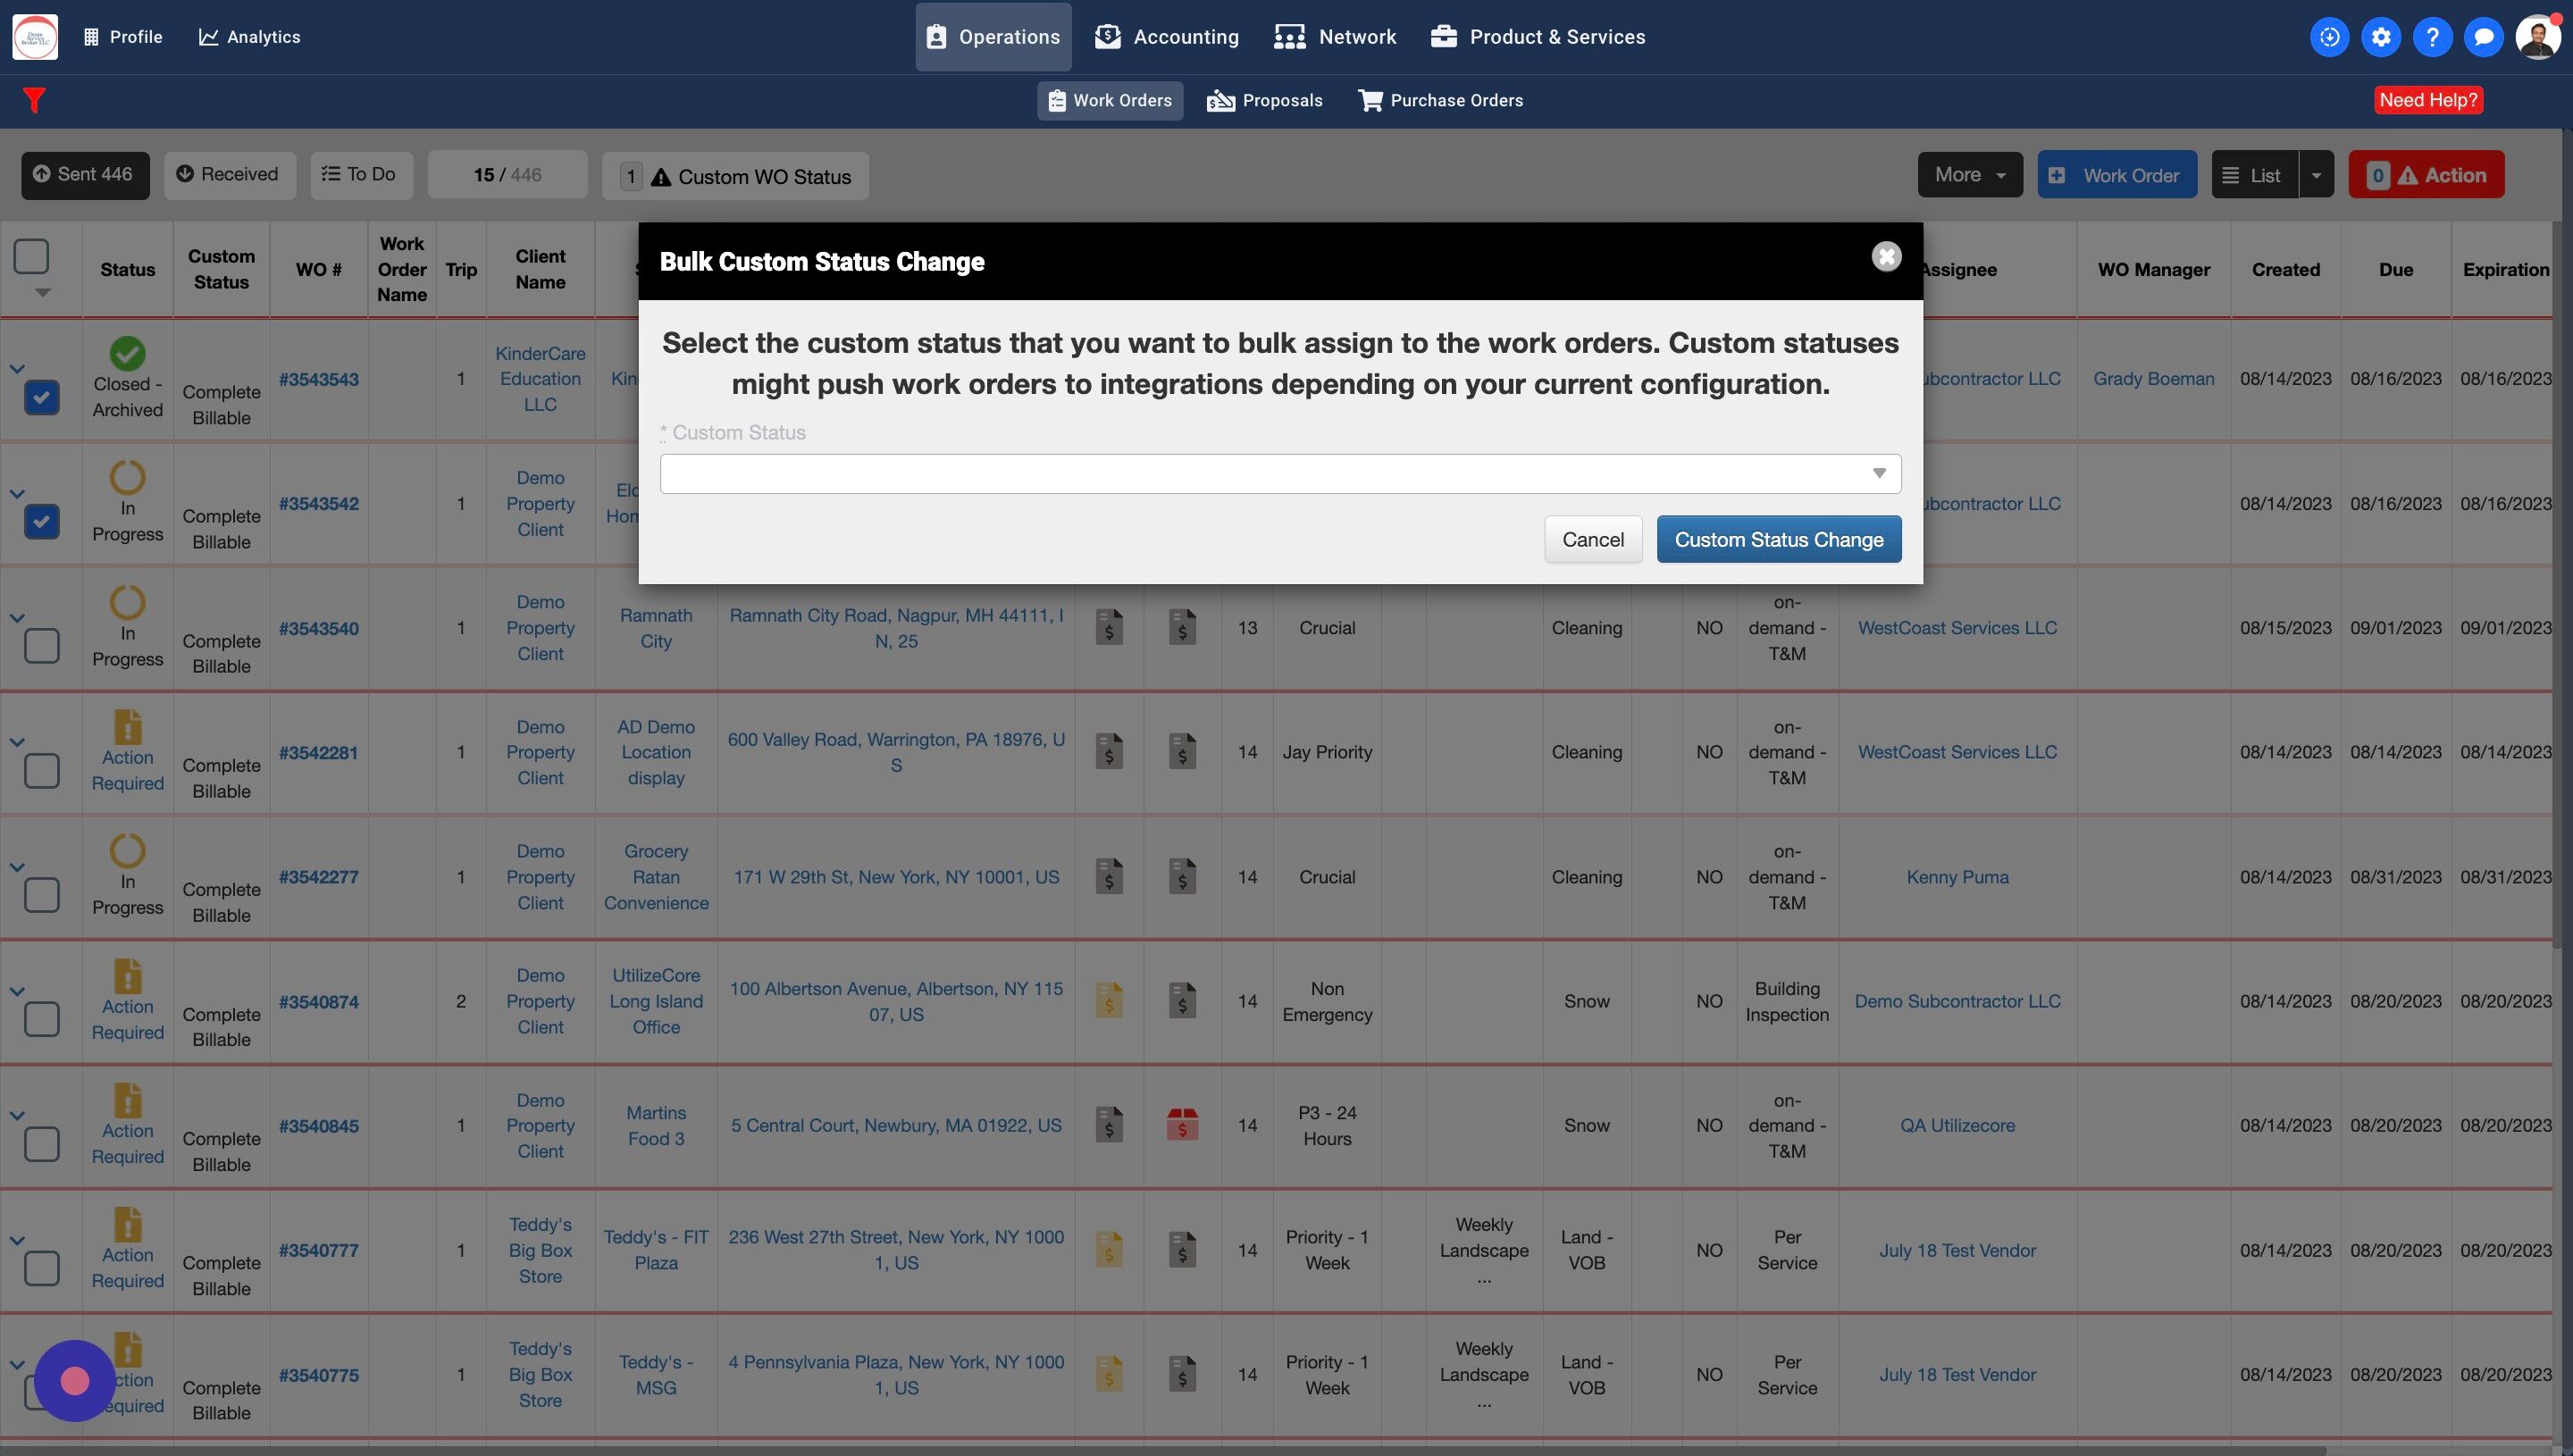The height and width of the screenshot is (1456, 2573).
Task: Open the user profile avatar
Action: click(2537, 37)
